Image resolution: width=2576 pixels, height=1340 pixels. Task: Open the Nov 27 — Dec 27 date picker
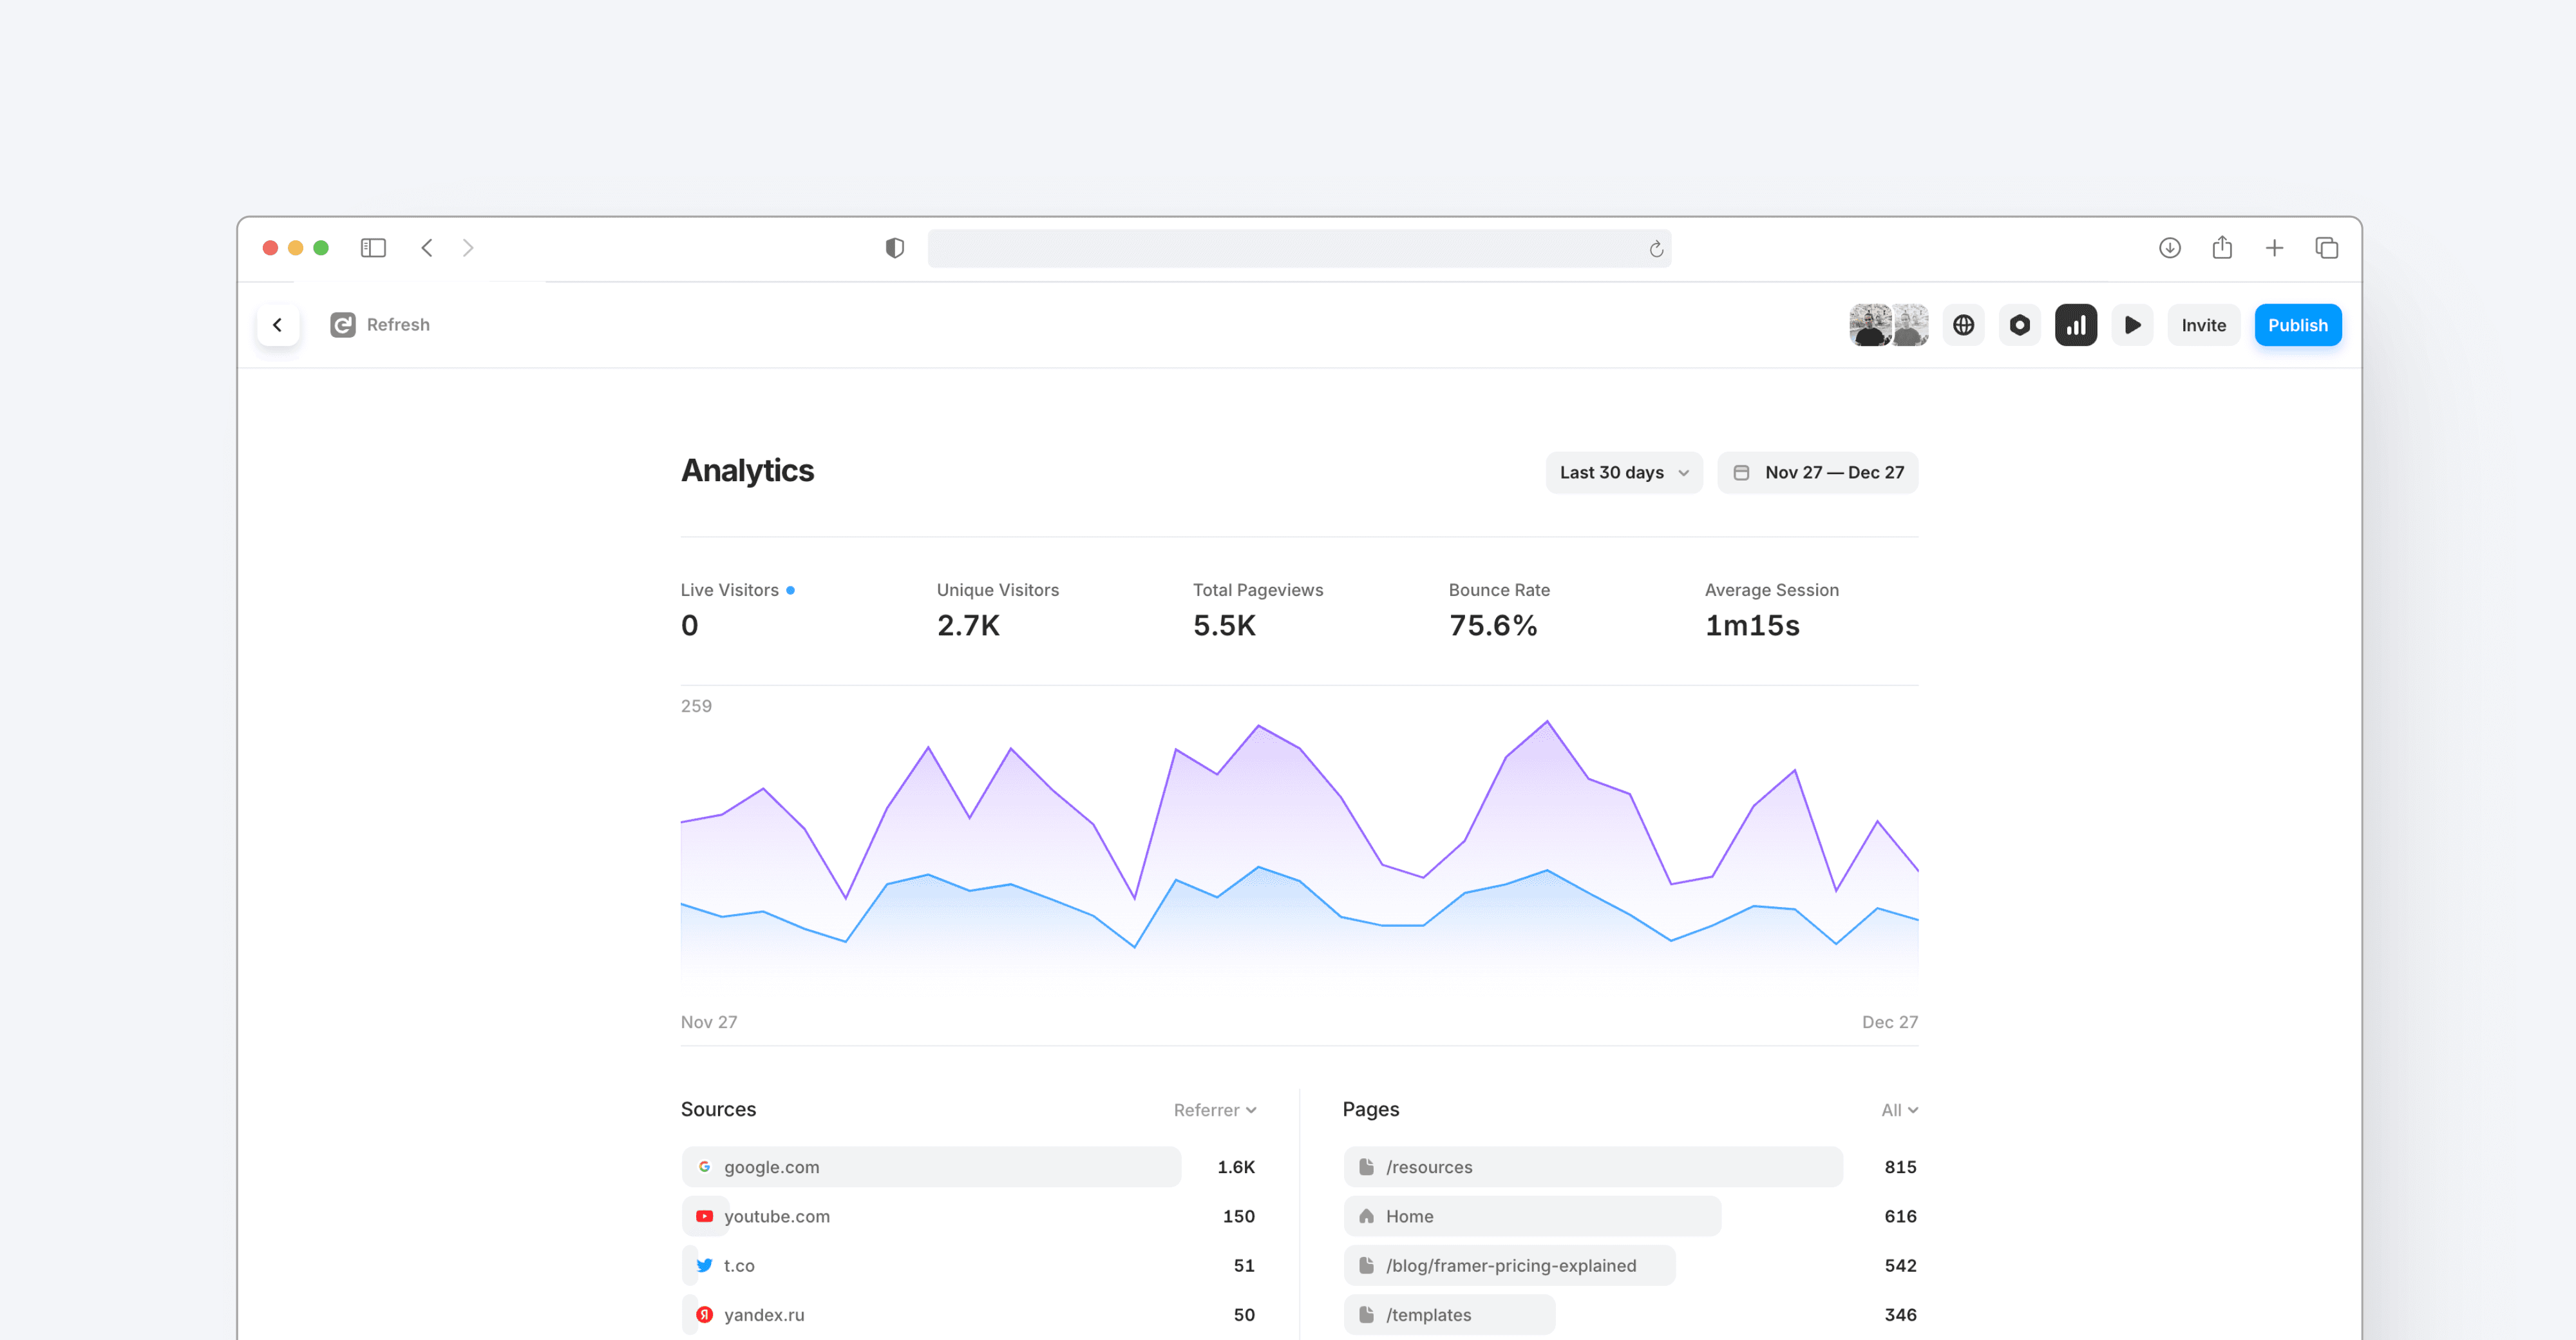coord(1818,472)
